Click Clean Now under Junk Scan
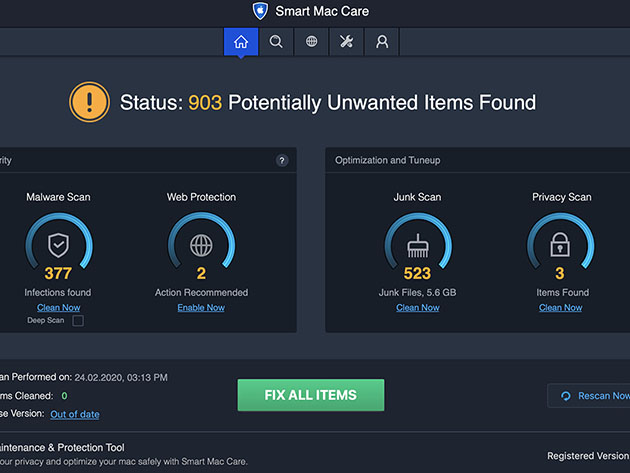This screenshot has height=473, width=630. tap(417, 308)
